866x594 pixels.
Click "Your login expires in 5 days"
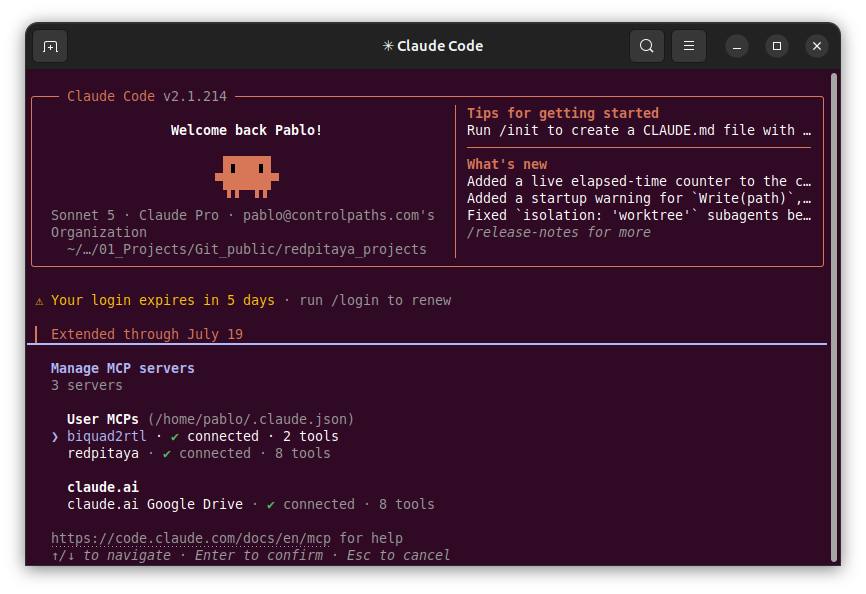click(163, 300)
